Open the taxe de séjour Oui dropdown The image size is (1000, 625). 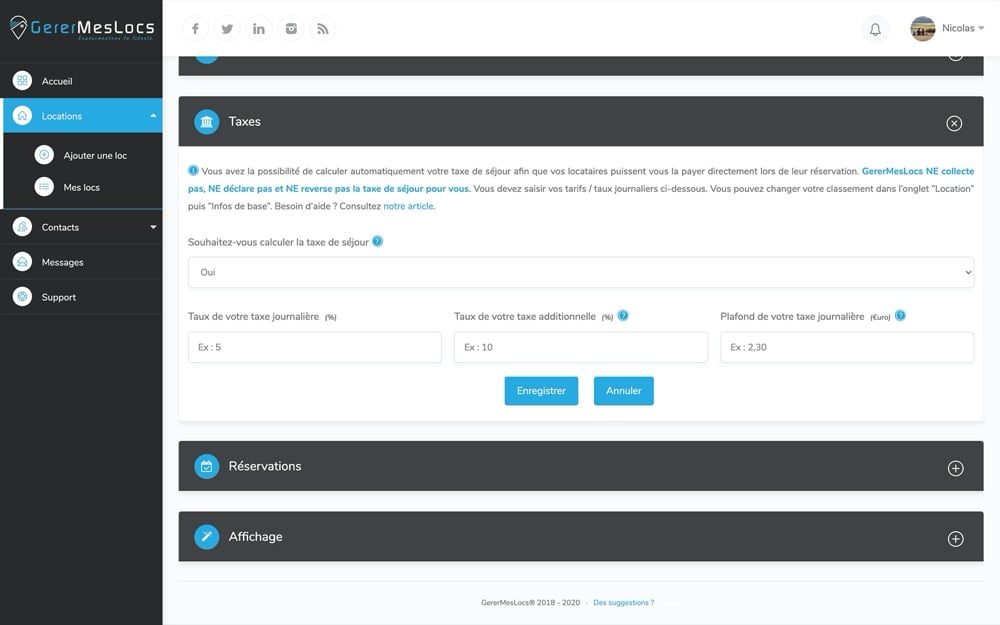click(x=580, y=271)
